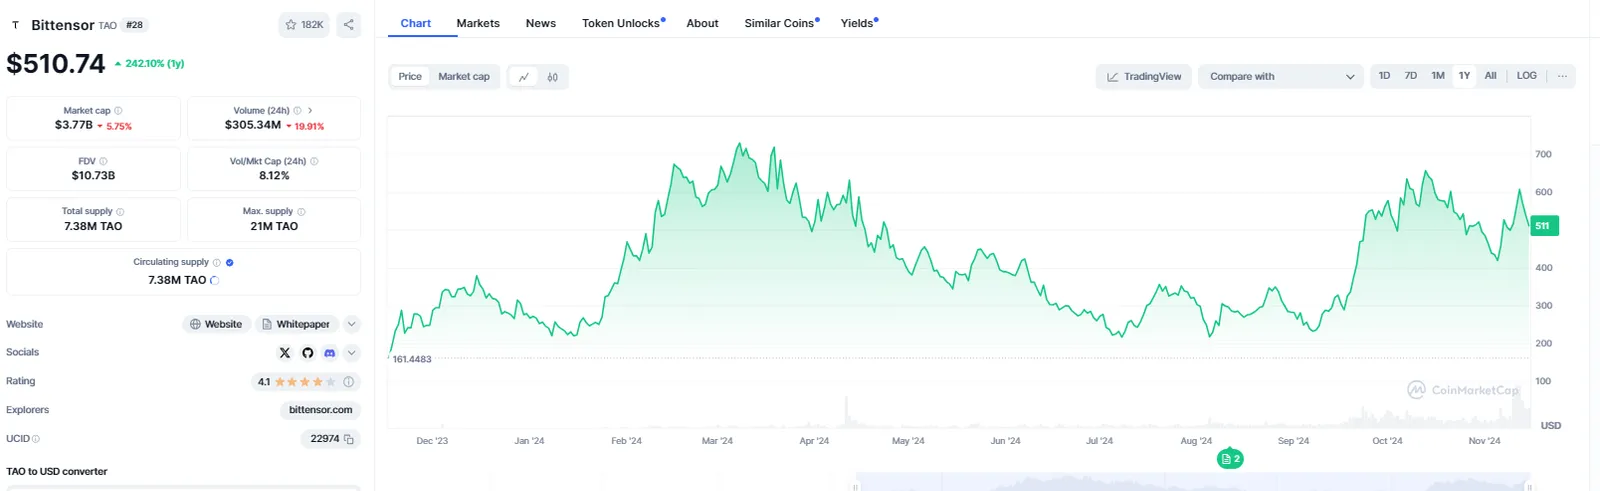
Task: Click the $3.77B market cap value
Action: 74,125
